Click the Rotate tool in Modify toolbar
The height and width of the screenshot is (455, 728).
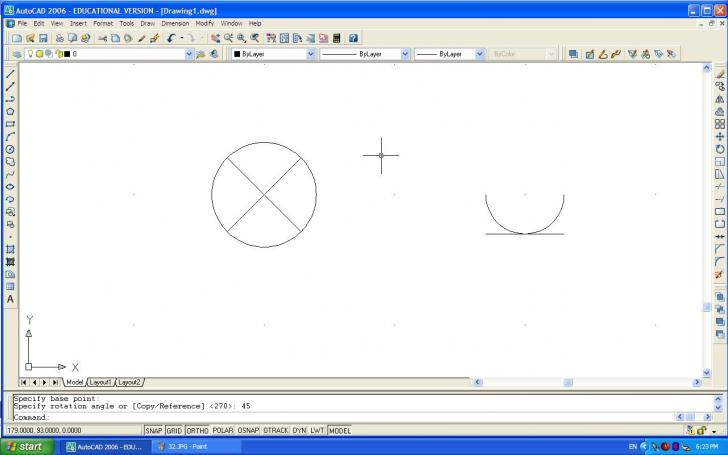pos(720,149)
